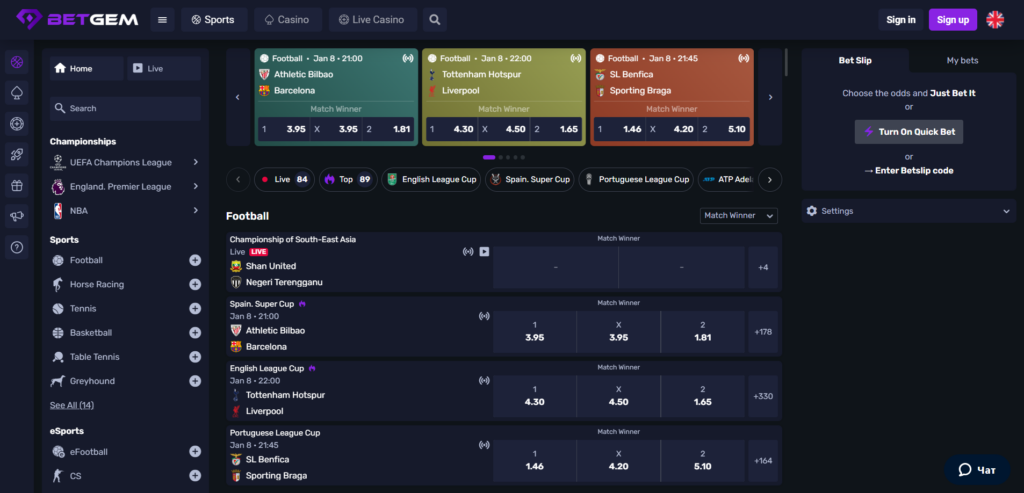Switch to the My bets tab
This screenshot has height=493, width=1024.
point(962,61)
